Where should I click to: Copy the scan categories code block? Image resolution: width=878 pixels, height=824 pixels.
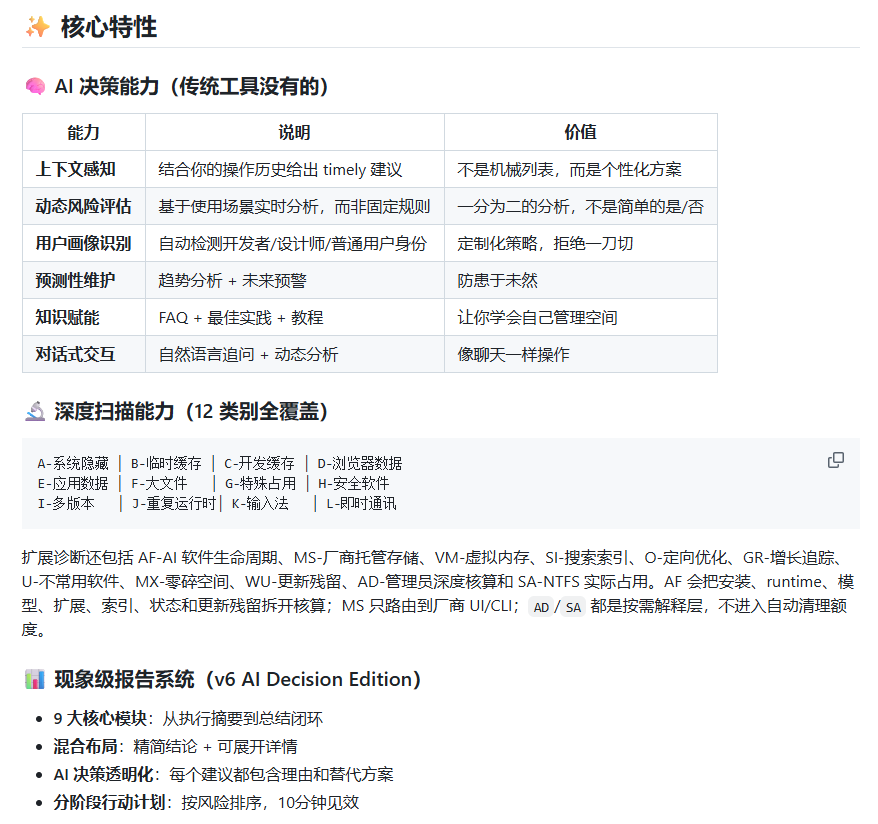tap(835, 460)
